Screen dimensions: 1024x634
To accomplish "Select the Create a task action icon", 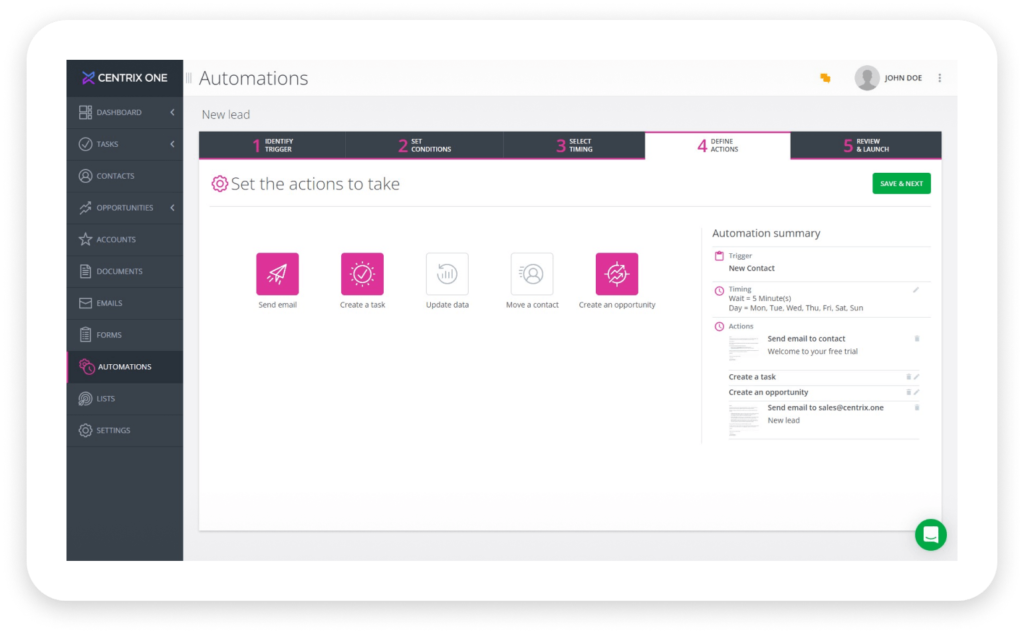I will pos(362,272).
